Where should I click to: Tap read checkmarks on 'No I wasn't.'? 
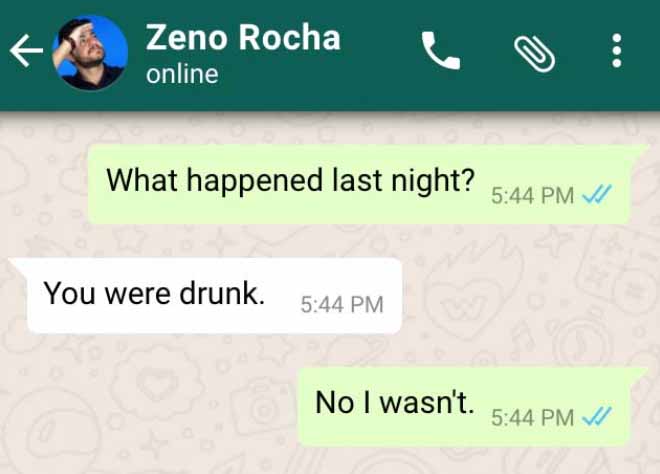(596, 416)
